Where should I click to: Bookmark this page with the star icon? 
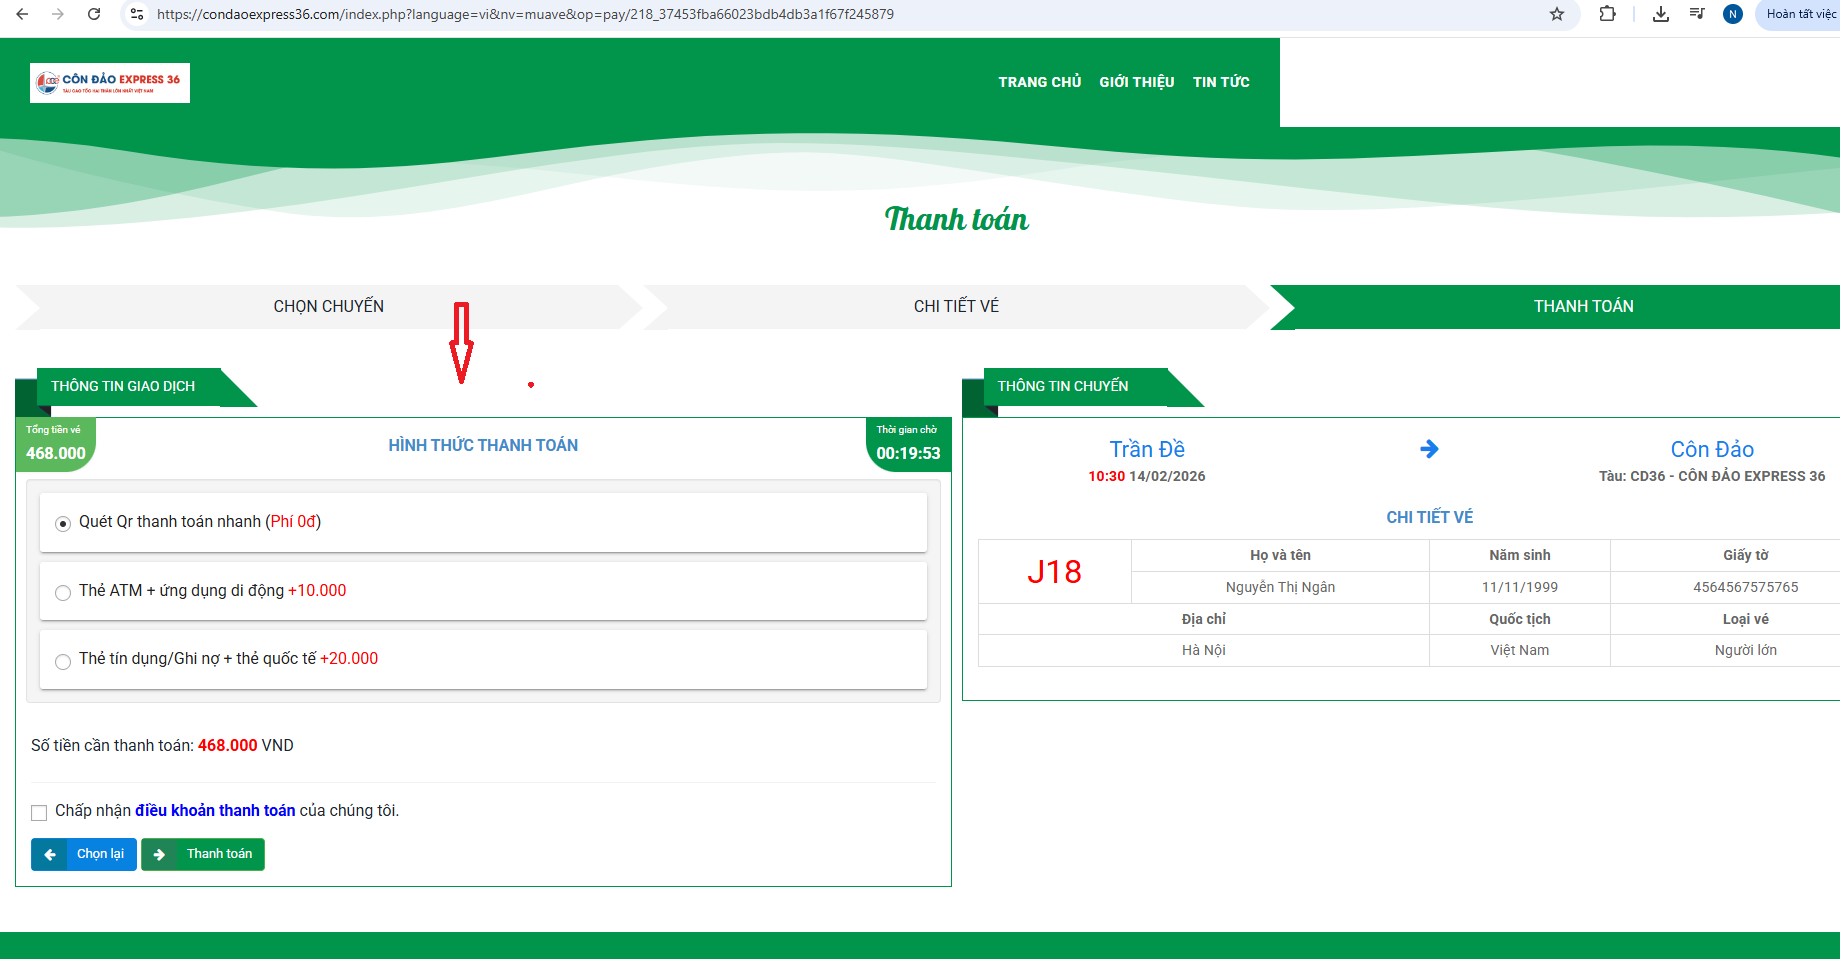pyautogui.click(x=1557, y=14)
